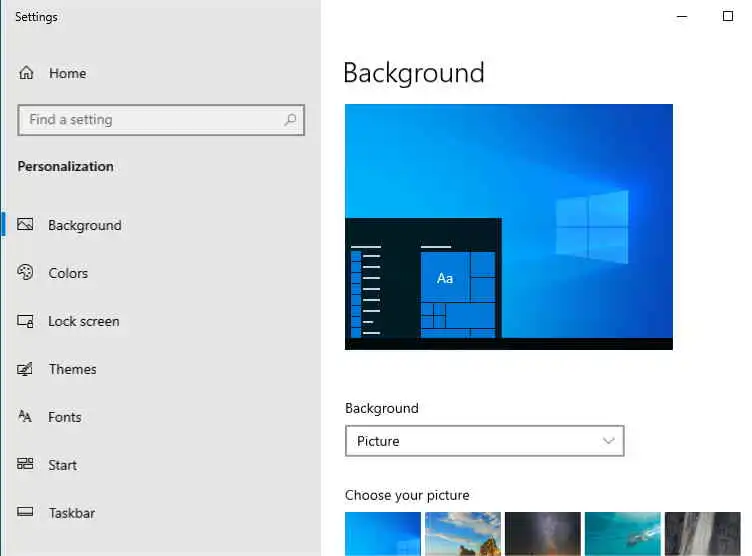Viewport: 752px width, 556px height.
Task: Choose the night sky wallpaper thumbnail
Action: (543, 533)
